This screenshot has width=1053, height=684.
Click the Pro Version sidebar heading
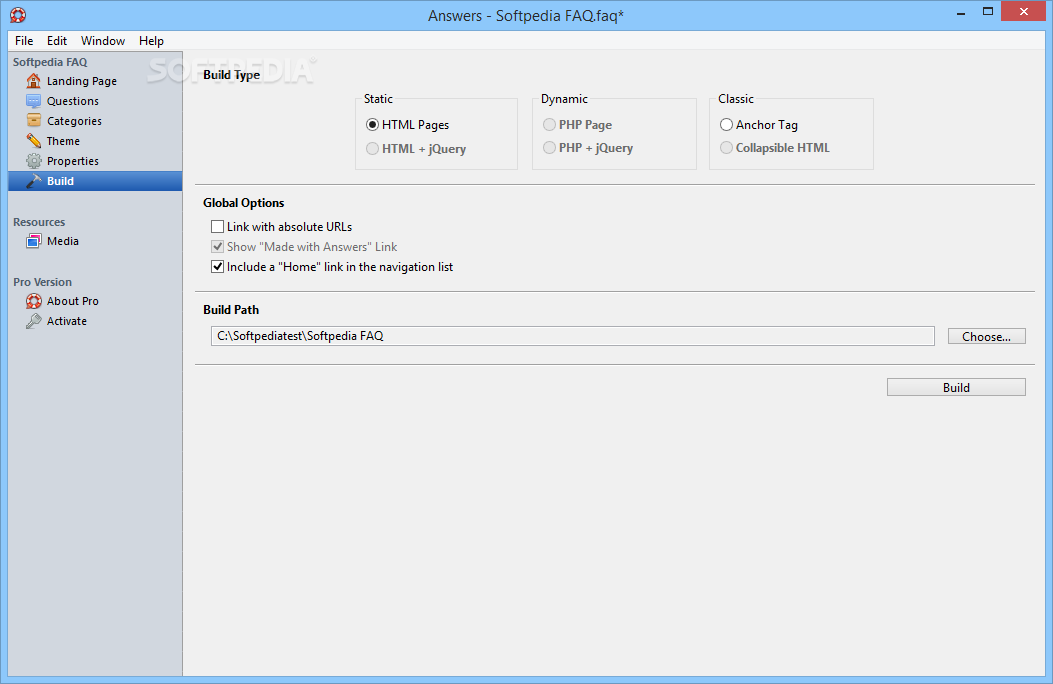click(42, 283)
